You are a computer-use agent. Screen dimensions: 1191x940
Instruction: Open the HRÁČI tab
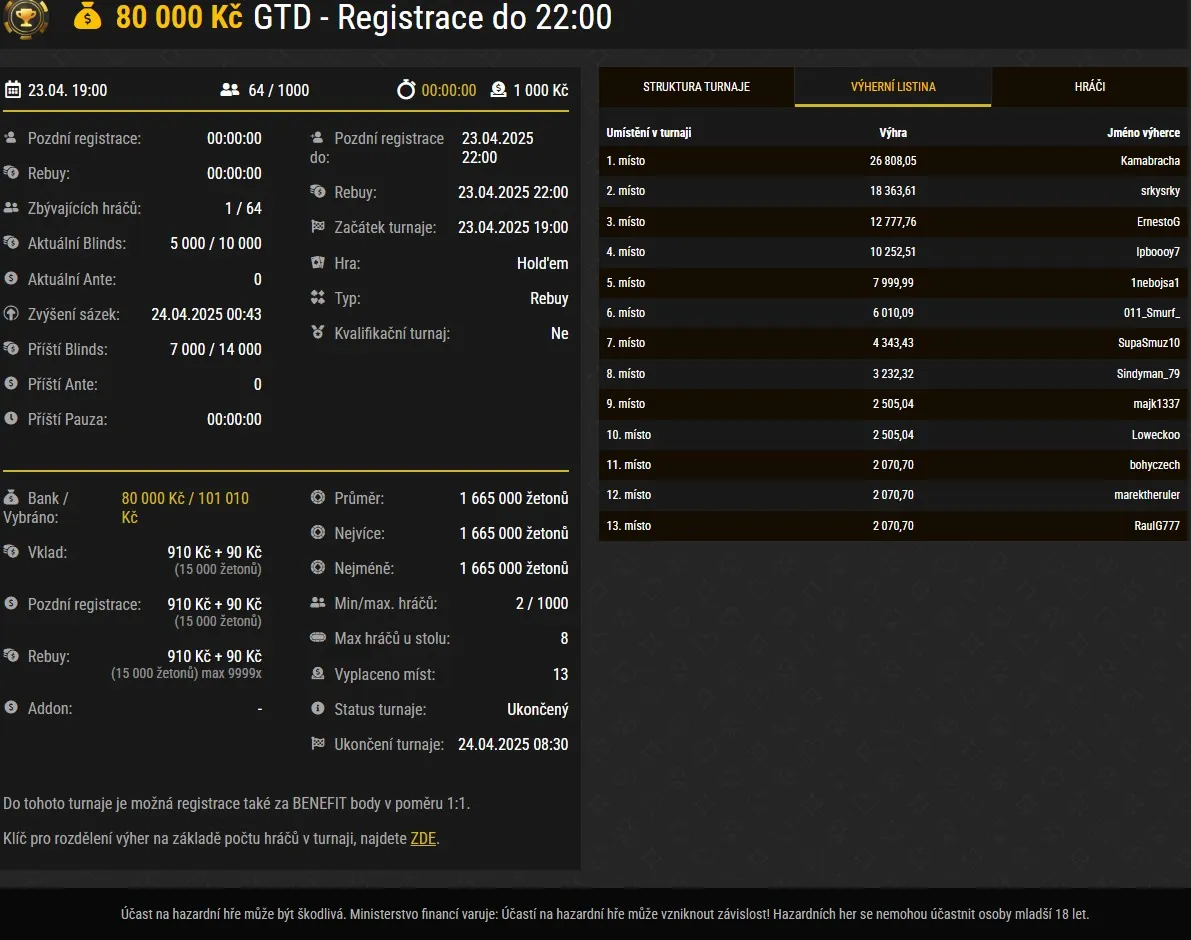[1090, 87]
